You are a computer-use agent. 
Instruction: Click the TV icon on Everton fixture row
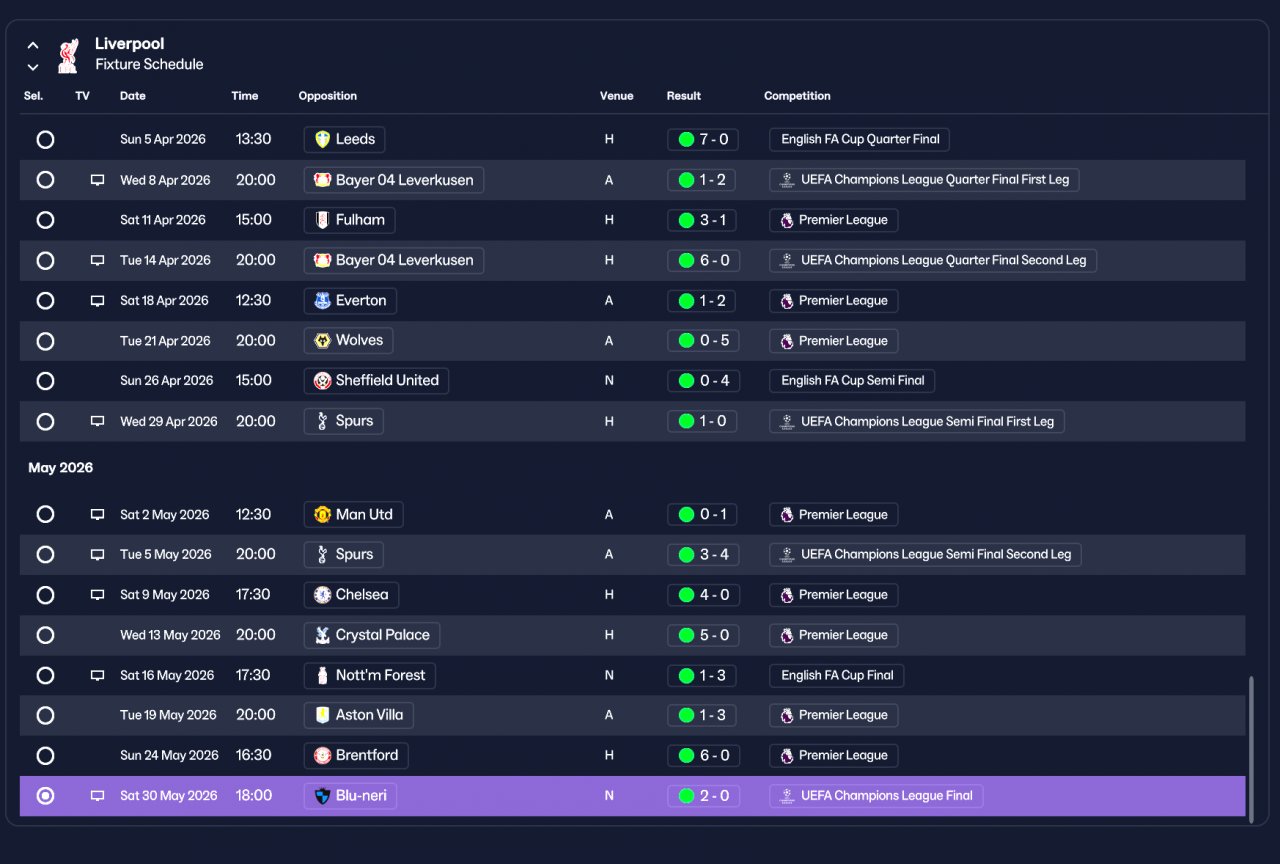(97, 300)
